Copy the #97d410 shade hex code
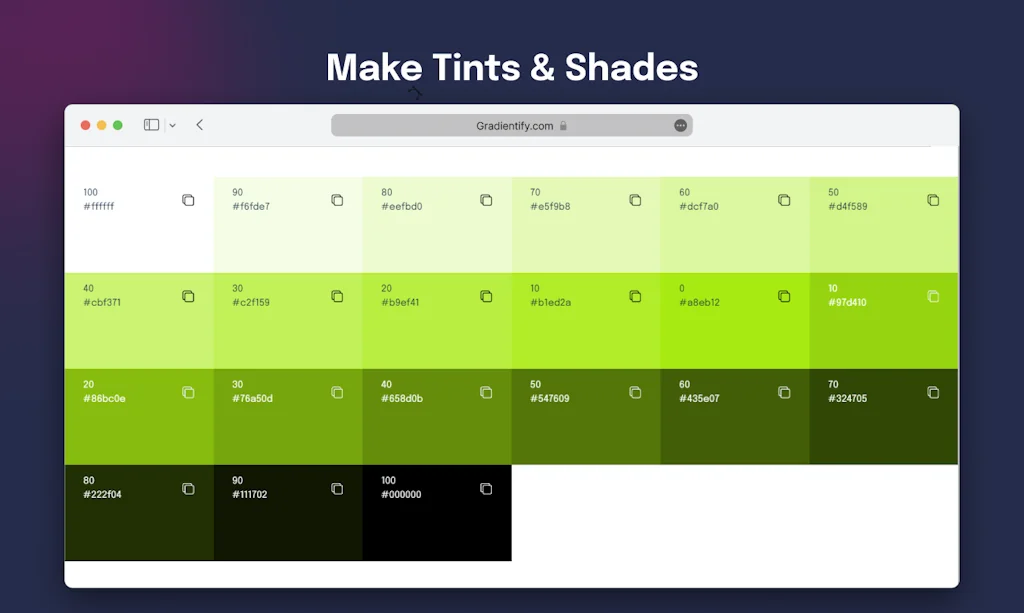 click(934, 296)
